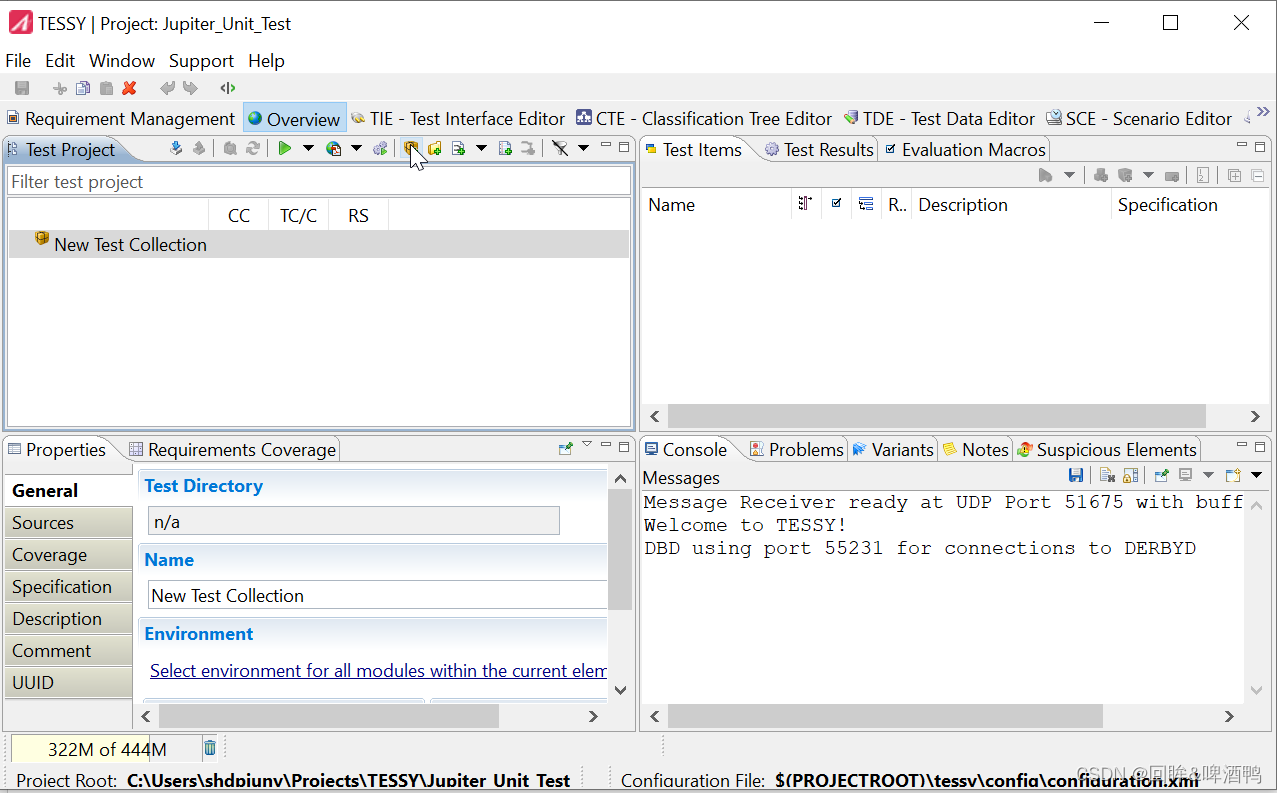Click the Redo arrow icon
The width and height of the screenshot is (1277, 793).
(x=190, y=88)
